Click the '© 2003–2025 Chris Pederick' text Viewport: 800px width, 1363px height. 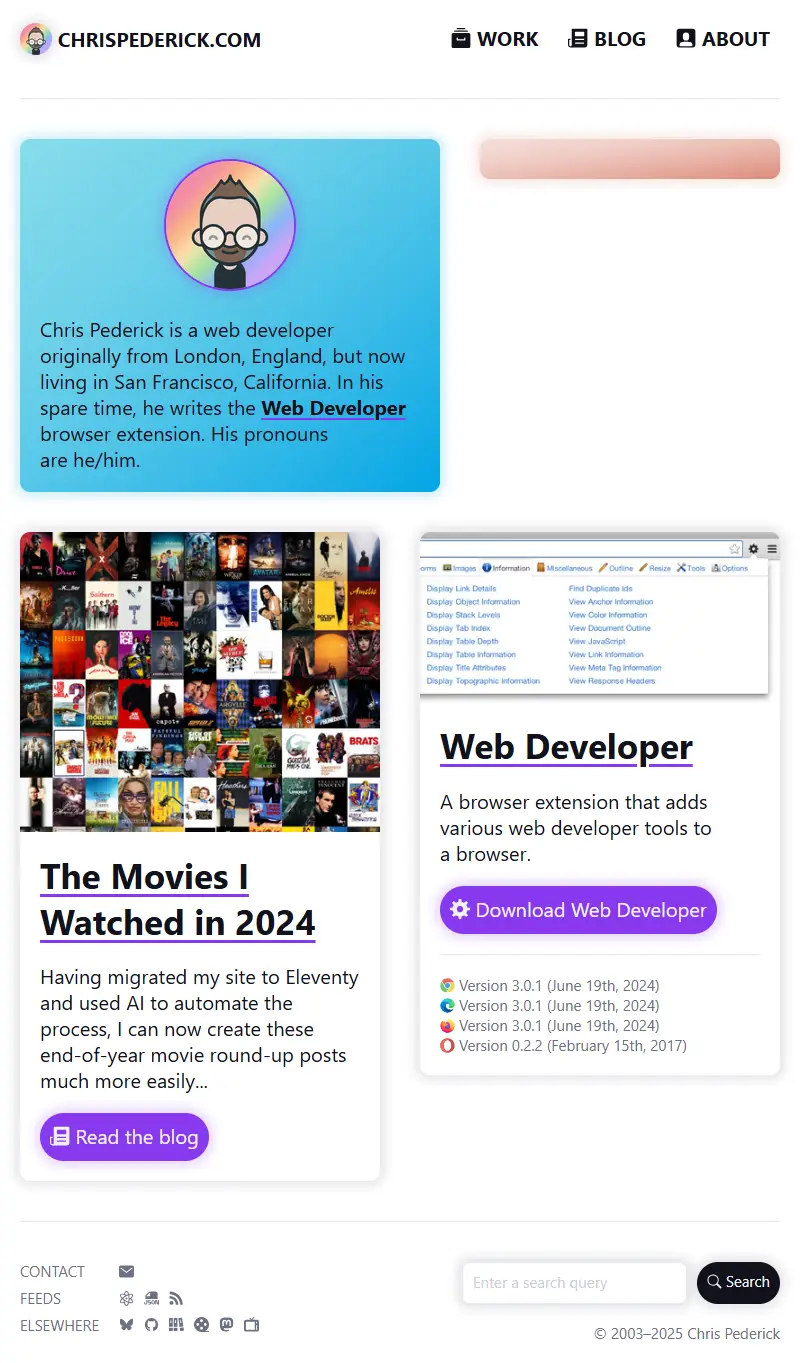point(687,1334)
